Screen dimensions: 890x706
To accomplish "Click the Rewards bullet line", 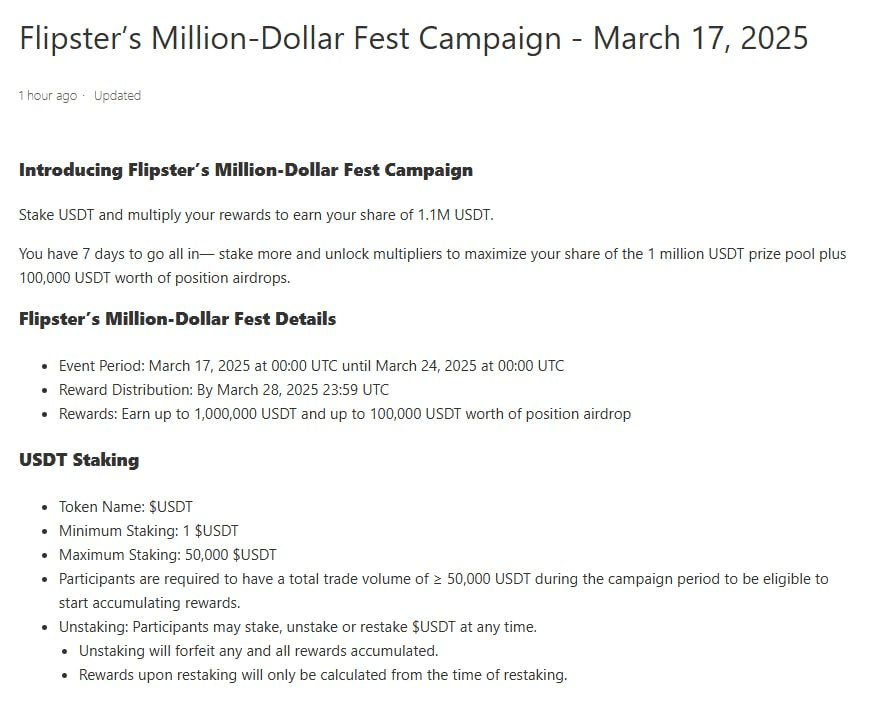I will click(345, 414).
